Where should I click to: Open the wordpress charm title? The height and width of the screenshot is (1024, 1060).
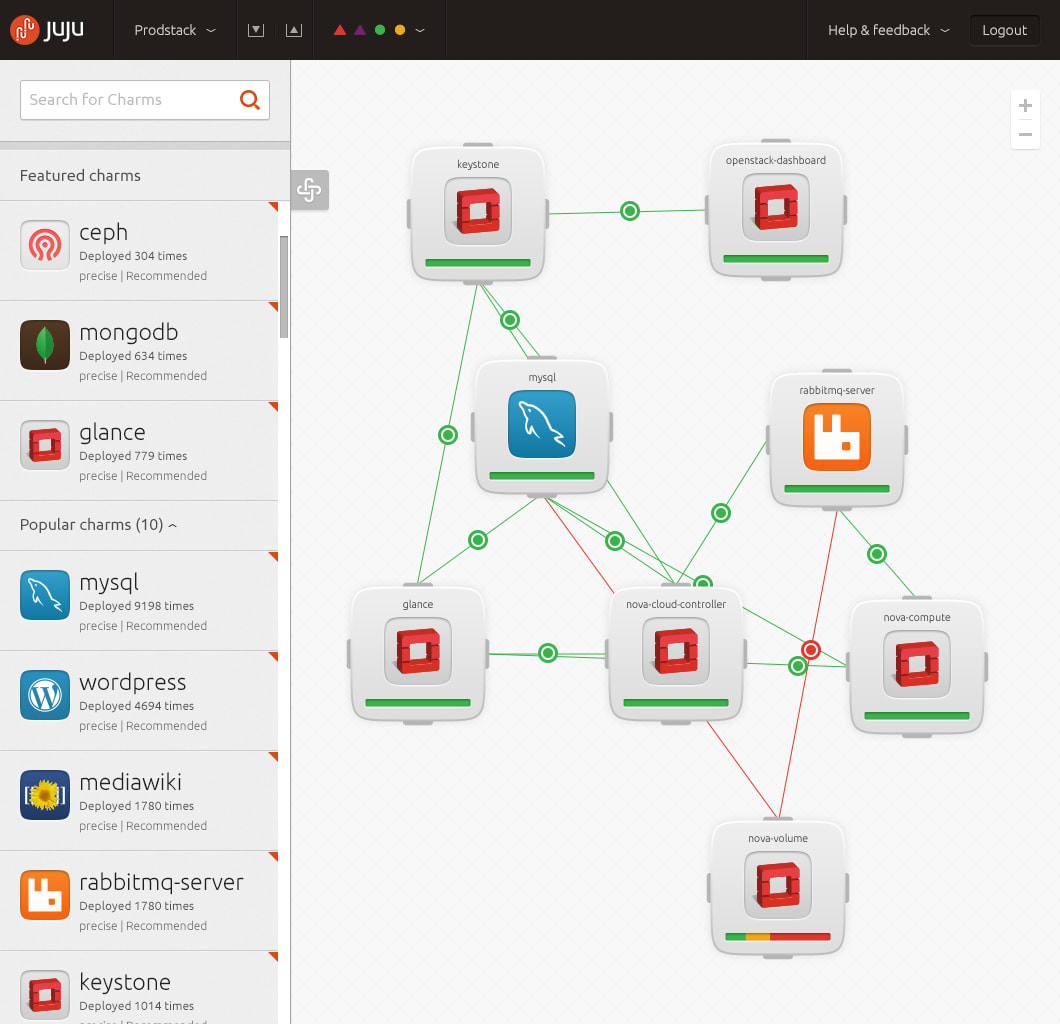tap(132, 682)
